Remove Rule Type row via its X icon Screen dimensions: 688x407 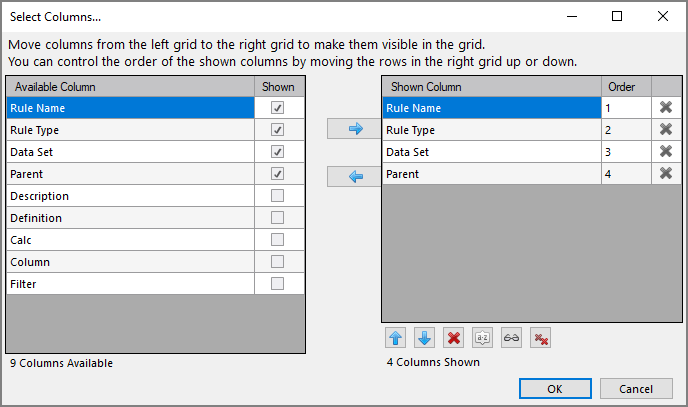[x=666, y=129]
